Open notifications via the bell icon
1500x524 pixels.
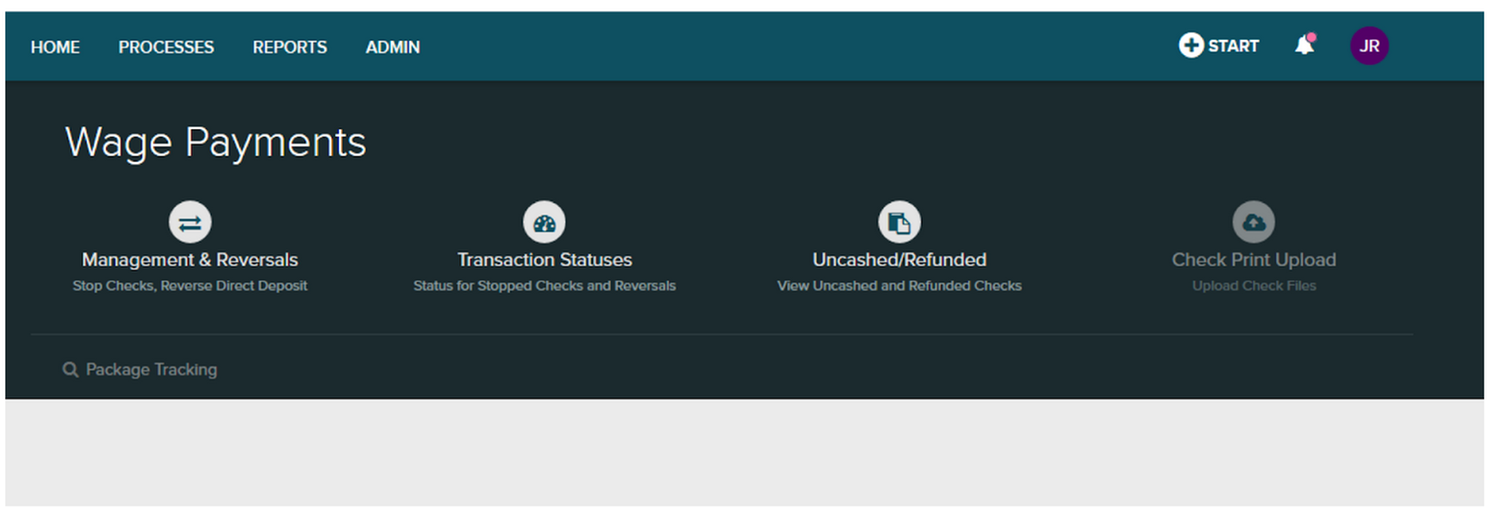pyautogui.click(x=1304, y=46)
